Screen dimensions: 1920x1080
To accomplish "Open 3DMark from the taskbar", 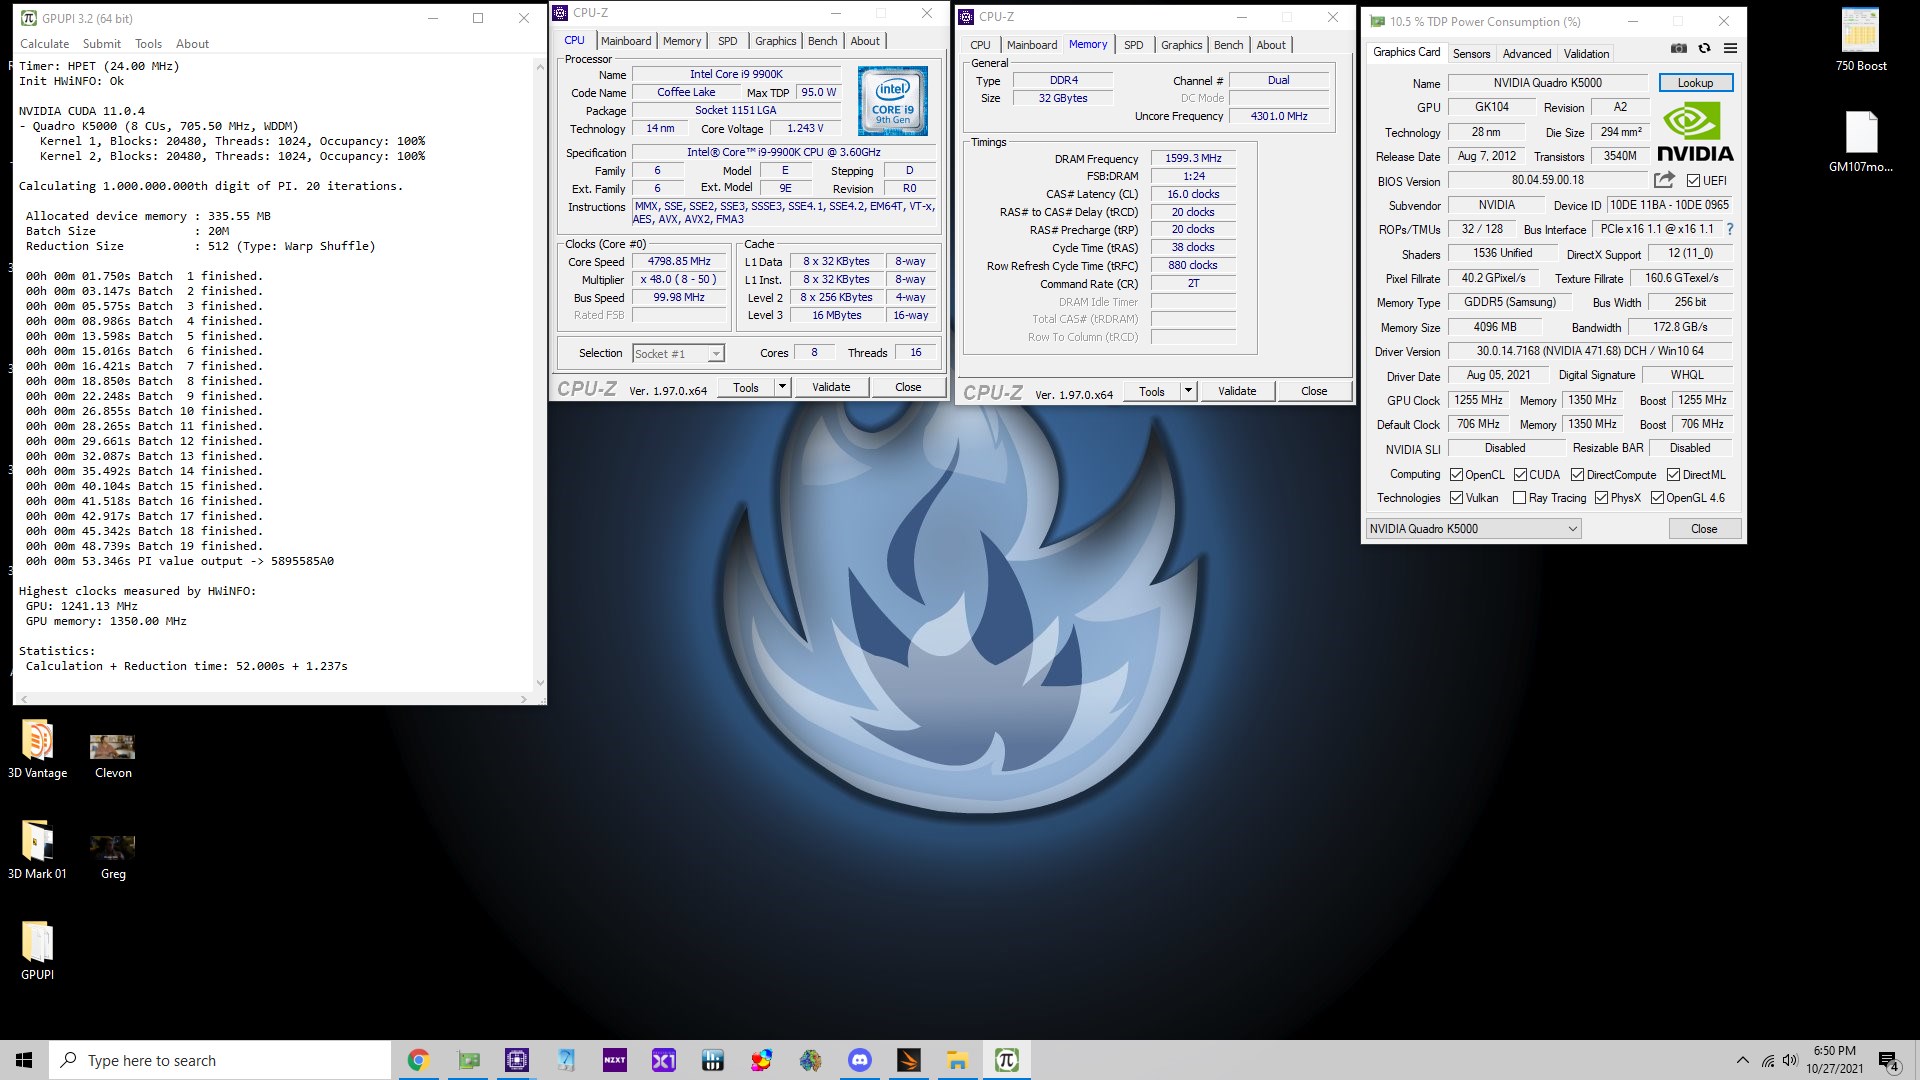I will click(908, 1060).
